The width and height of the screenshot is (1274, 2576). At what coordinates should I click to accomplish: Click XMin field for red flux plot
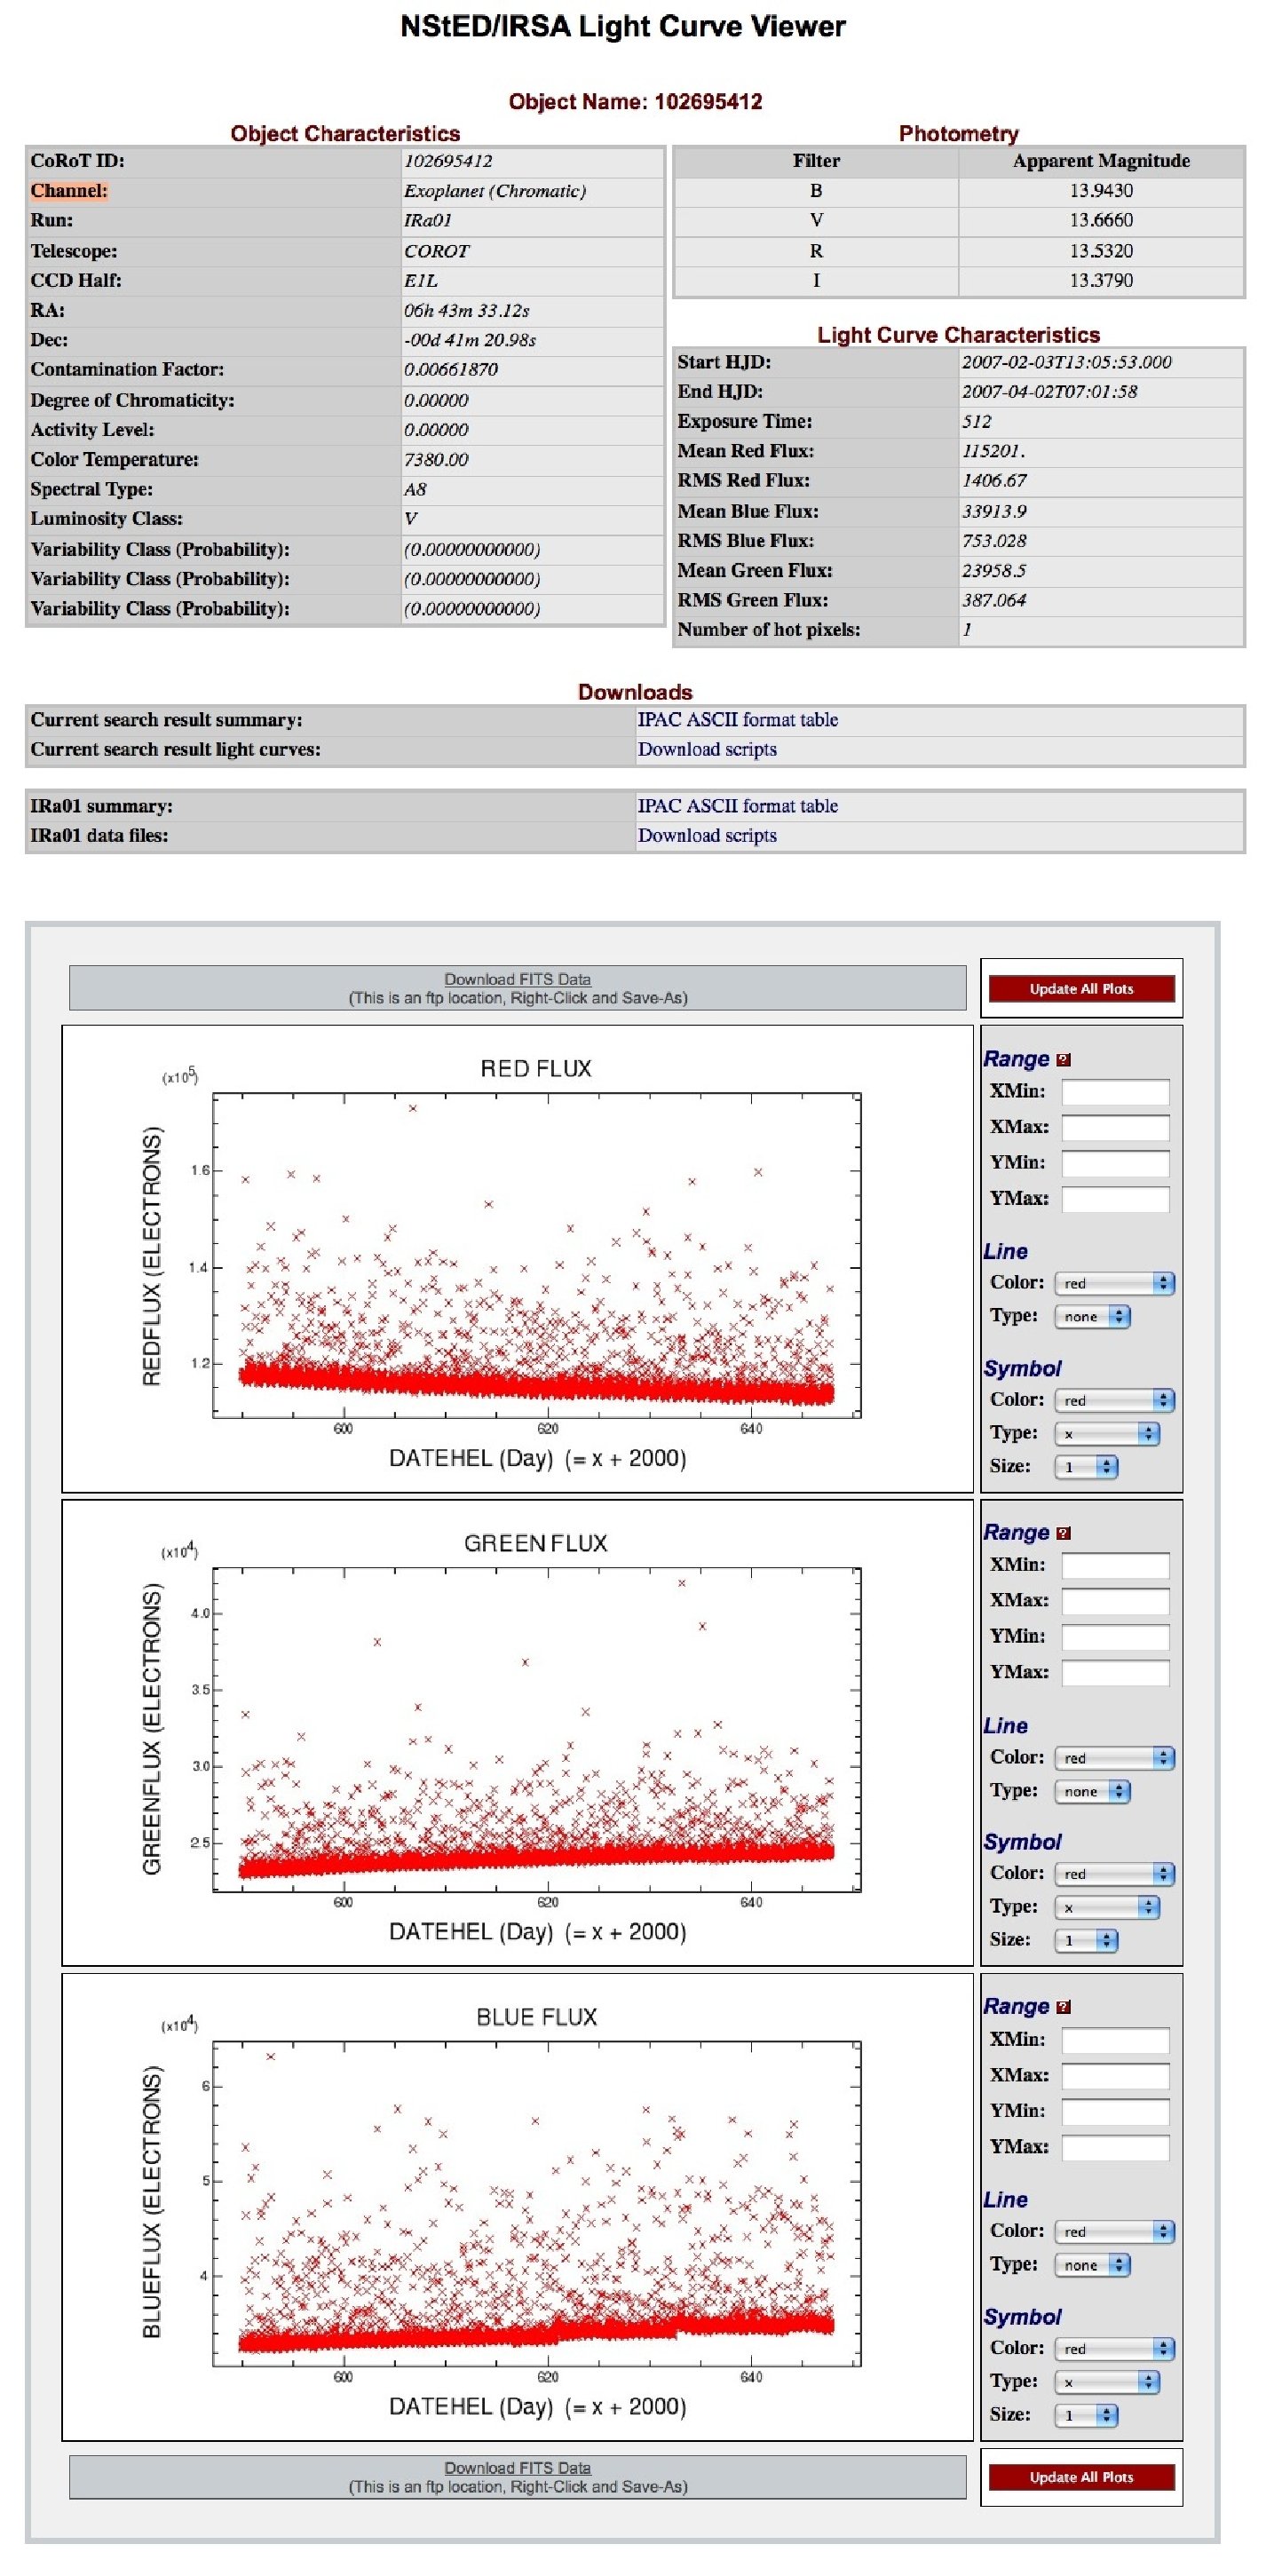point(1115,1092)
